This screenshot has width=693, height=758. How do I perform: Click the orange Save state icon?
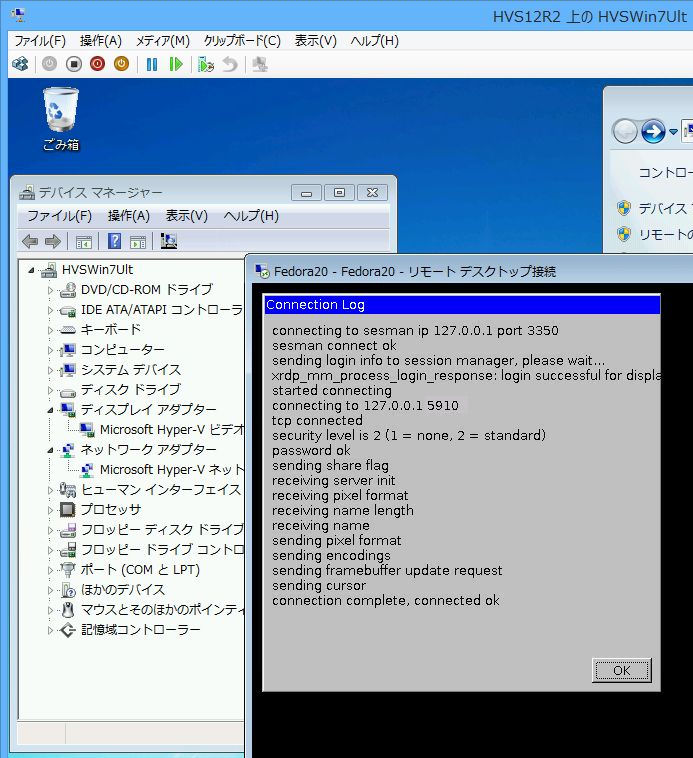[121, 64]
